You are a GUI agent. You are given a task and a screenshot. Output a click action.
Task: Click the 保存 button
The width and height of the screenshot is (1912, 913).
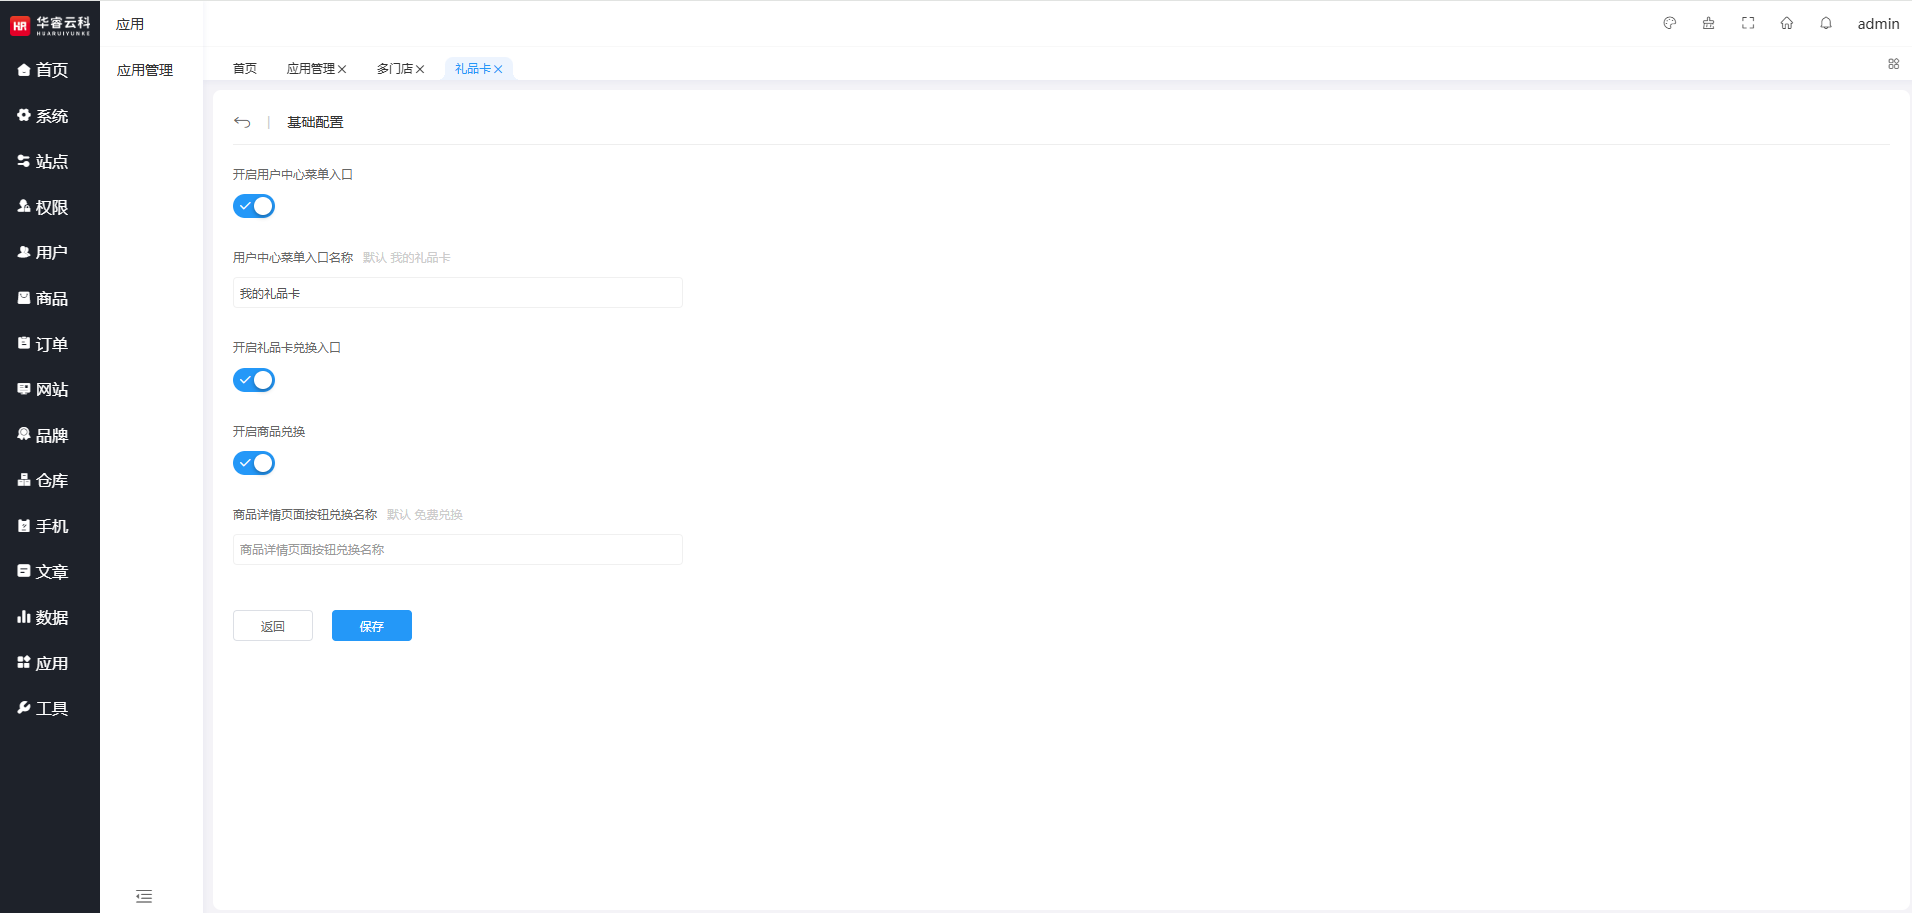372,626
